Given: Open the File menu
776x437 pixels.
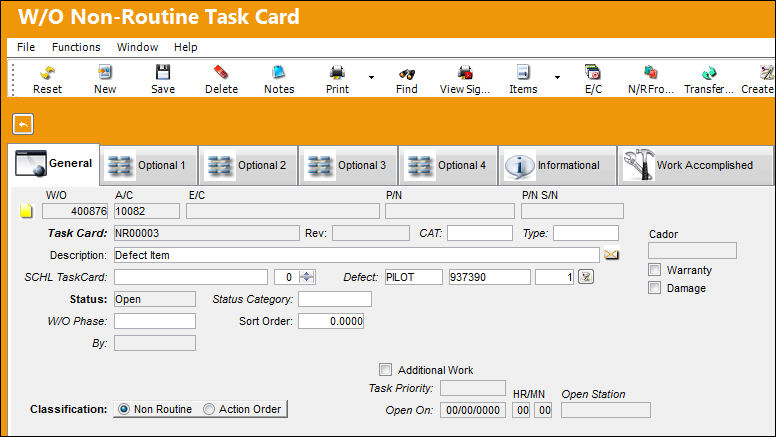Looking at the screenshot, I should 26,47.
